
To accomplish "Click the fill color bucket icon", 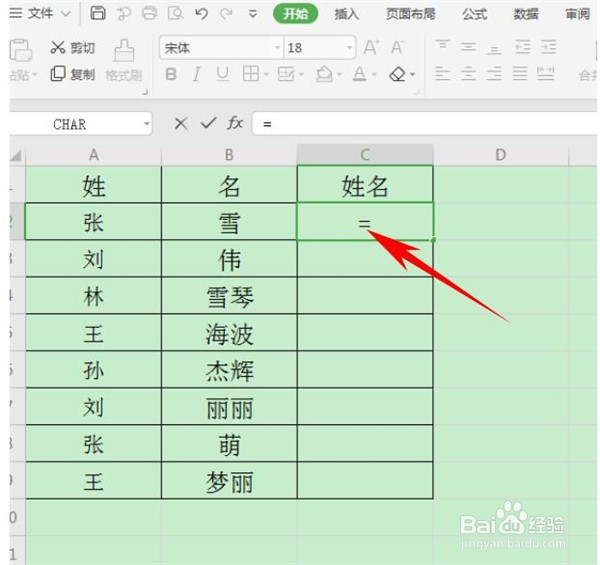I will (324, 74).
